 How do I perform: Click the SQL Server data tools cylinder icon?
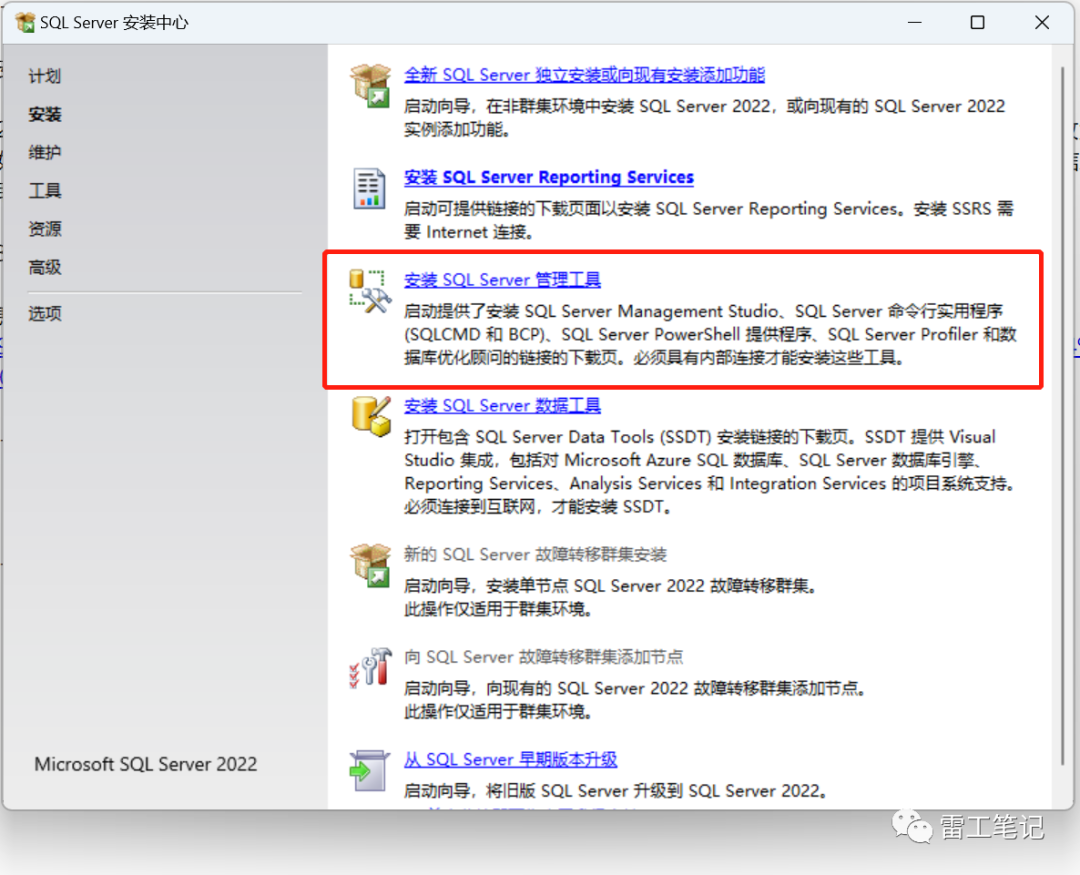coord(371,416)
